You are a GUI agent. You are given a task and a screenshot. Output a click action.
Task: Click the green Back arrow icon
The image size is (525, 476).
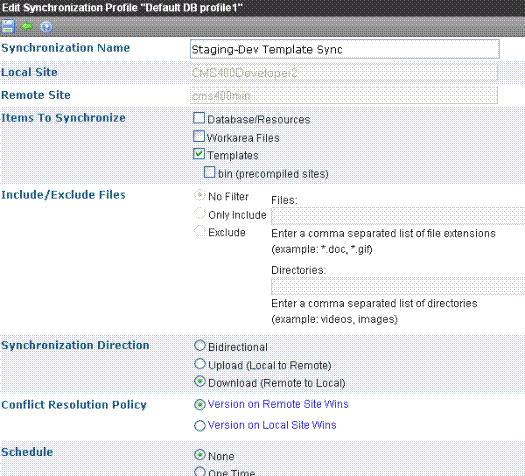(27, 26)
